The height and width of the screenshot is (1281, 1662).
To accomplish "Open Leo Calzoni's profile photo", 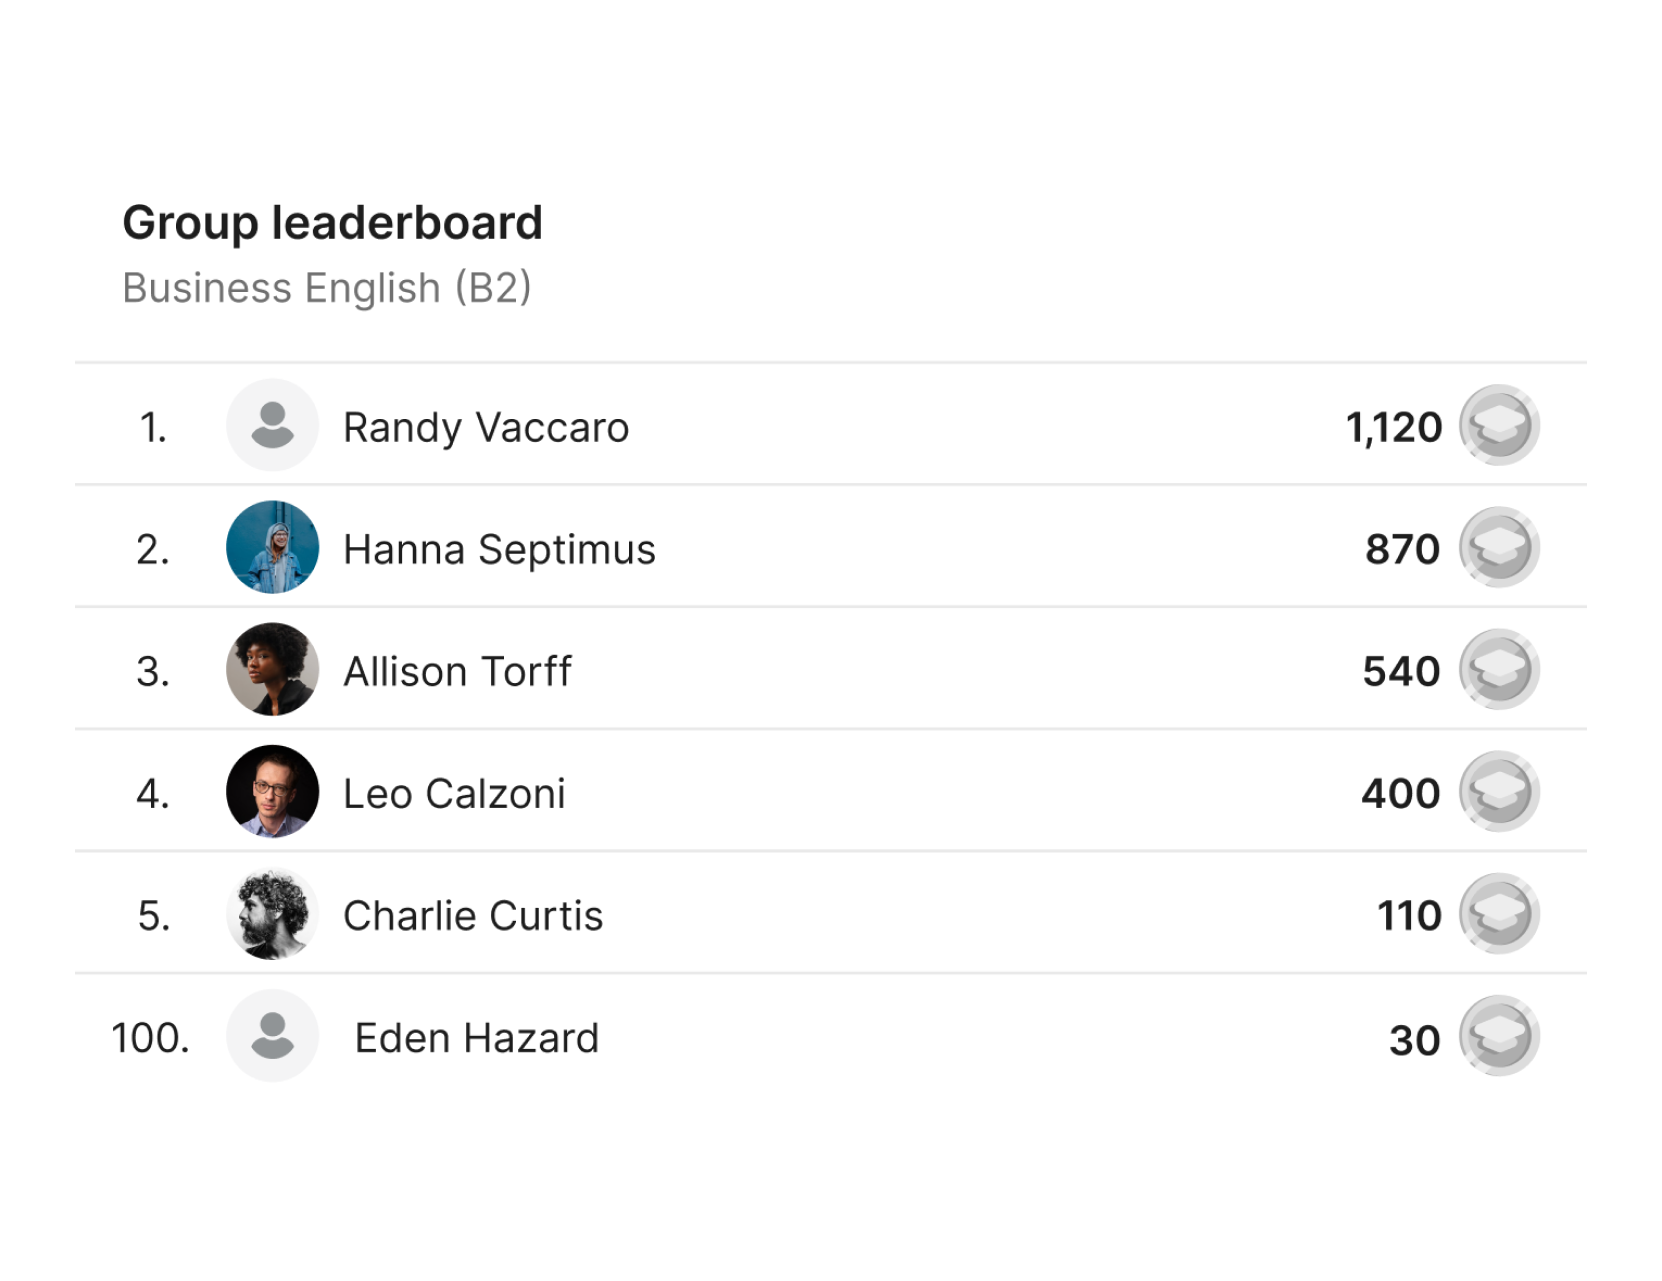I will coord(272,791).
